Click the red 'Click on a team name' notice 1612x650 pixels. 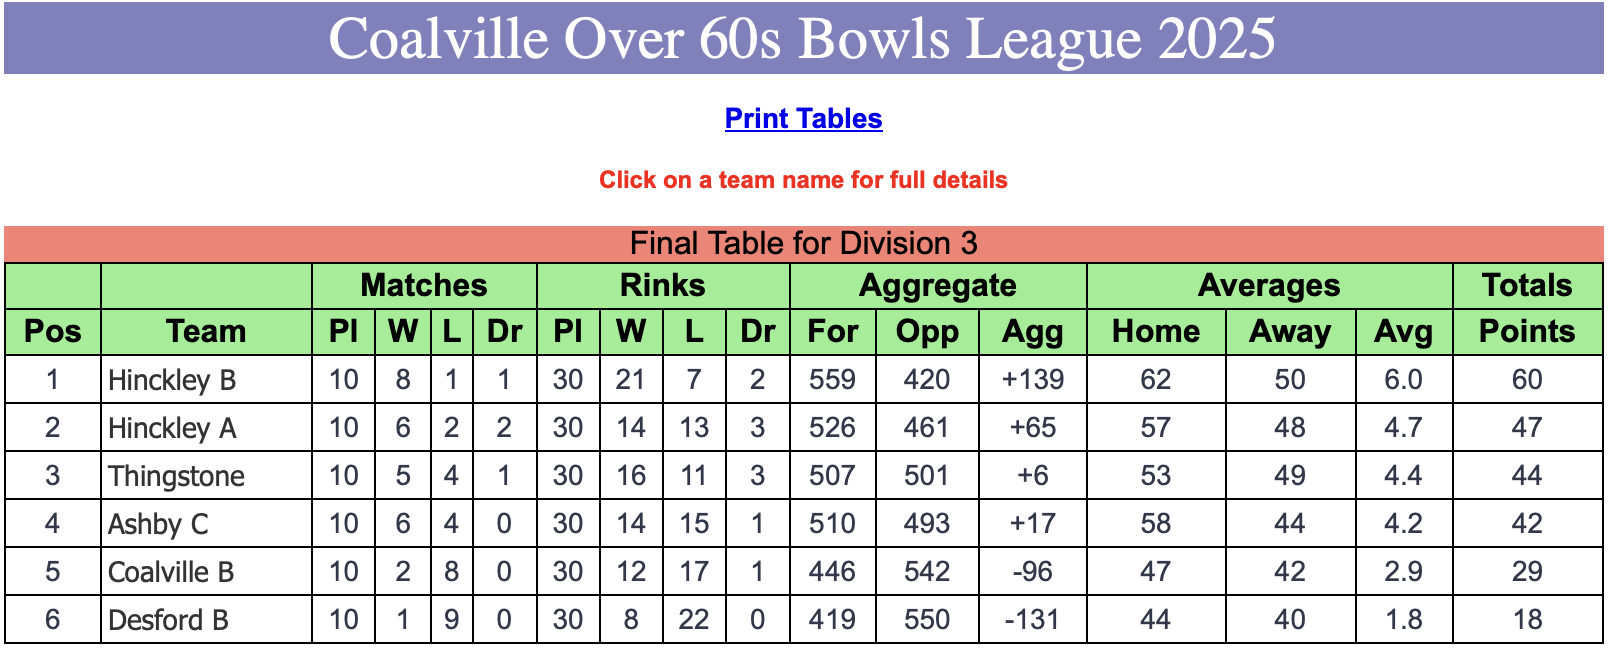tap(803, 180)
